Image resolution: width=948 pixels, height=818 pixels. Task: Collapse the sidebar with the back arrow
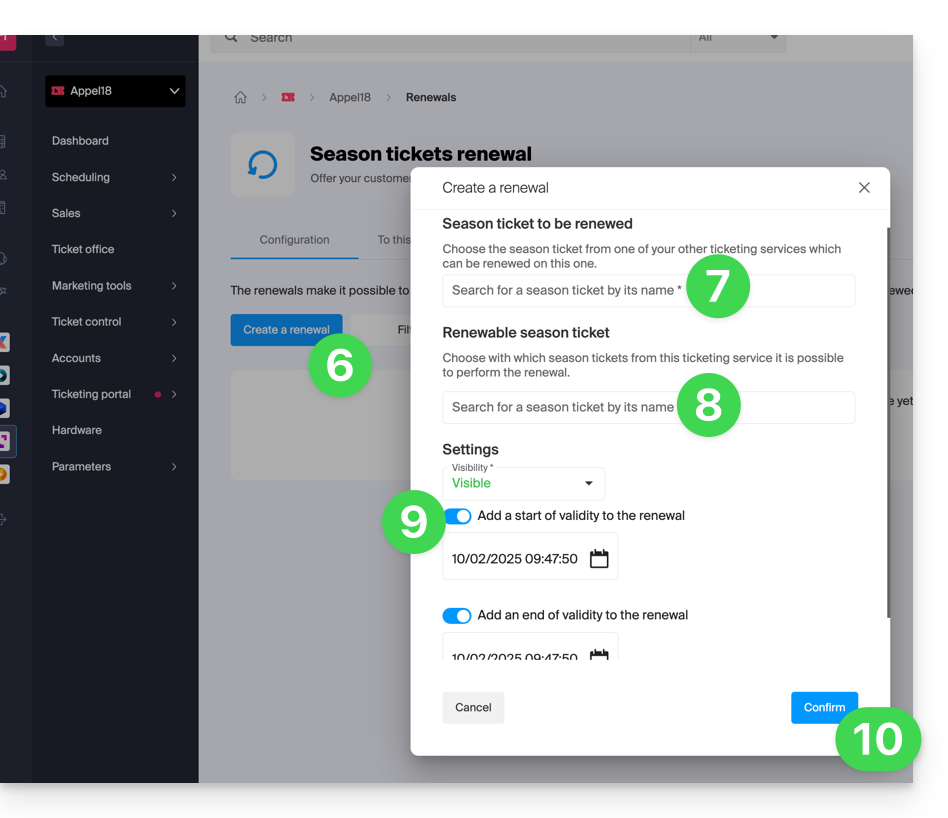point(55,38)
